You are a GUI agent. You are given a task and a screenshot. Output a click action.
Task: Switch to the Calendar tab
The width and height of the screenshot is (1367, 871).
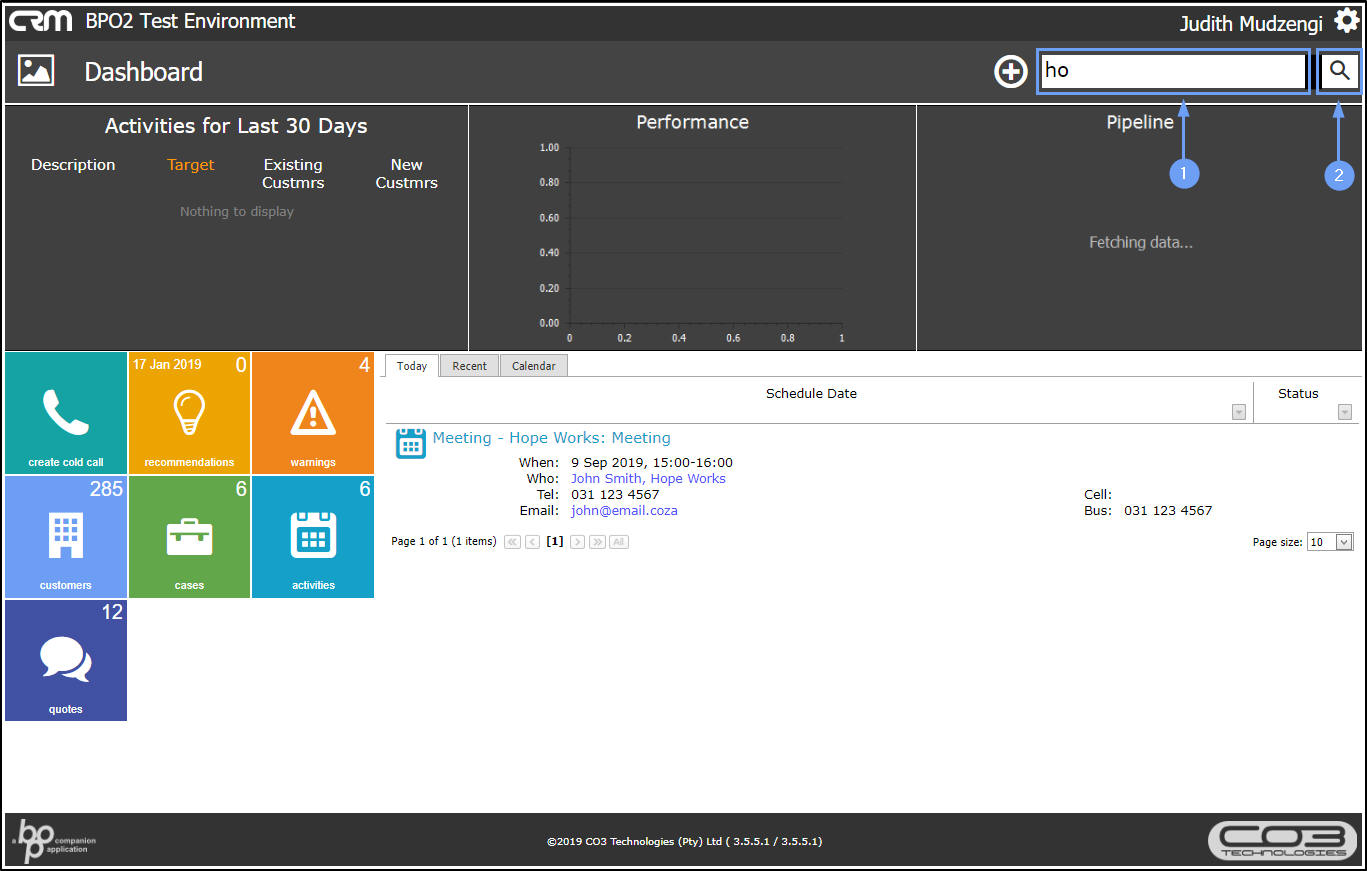click(x=534, y=366)
